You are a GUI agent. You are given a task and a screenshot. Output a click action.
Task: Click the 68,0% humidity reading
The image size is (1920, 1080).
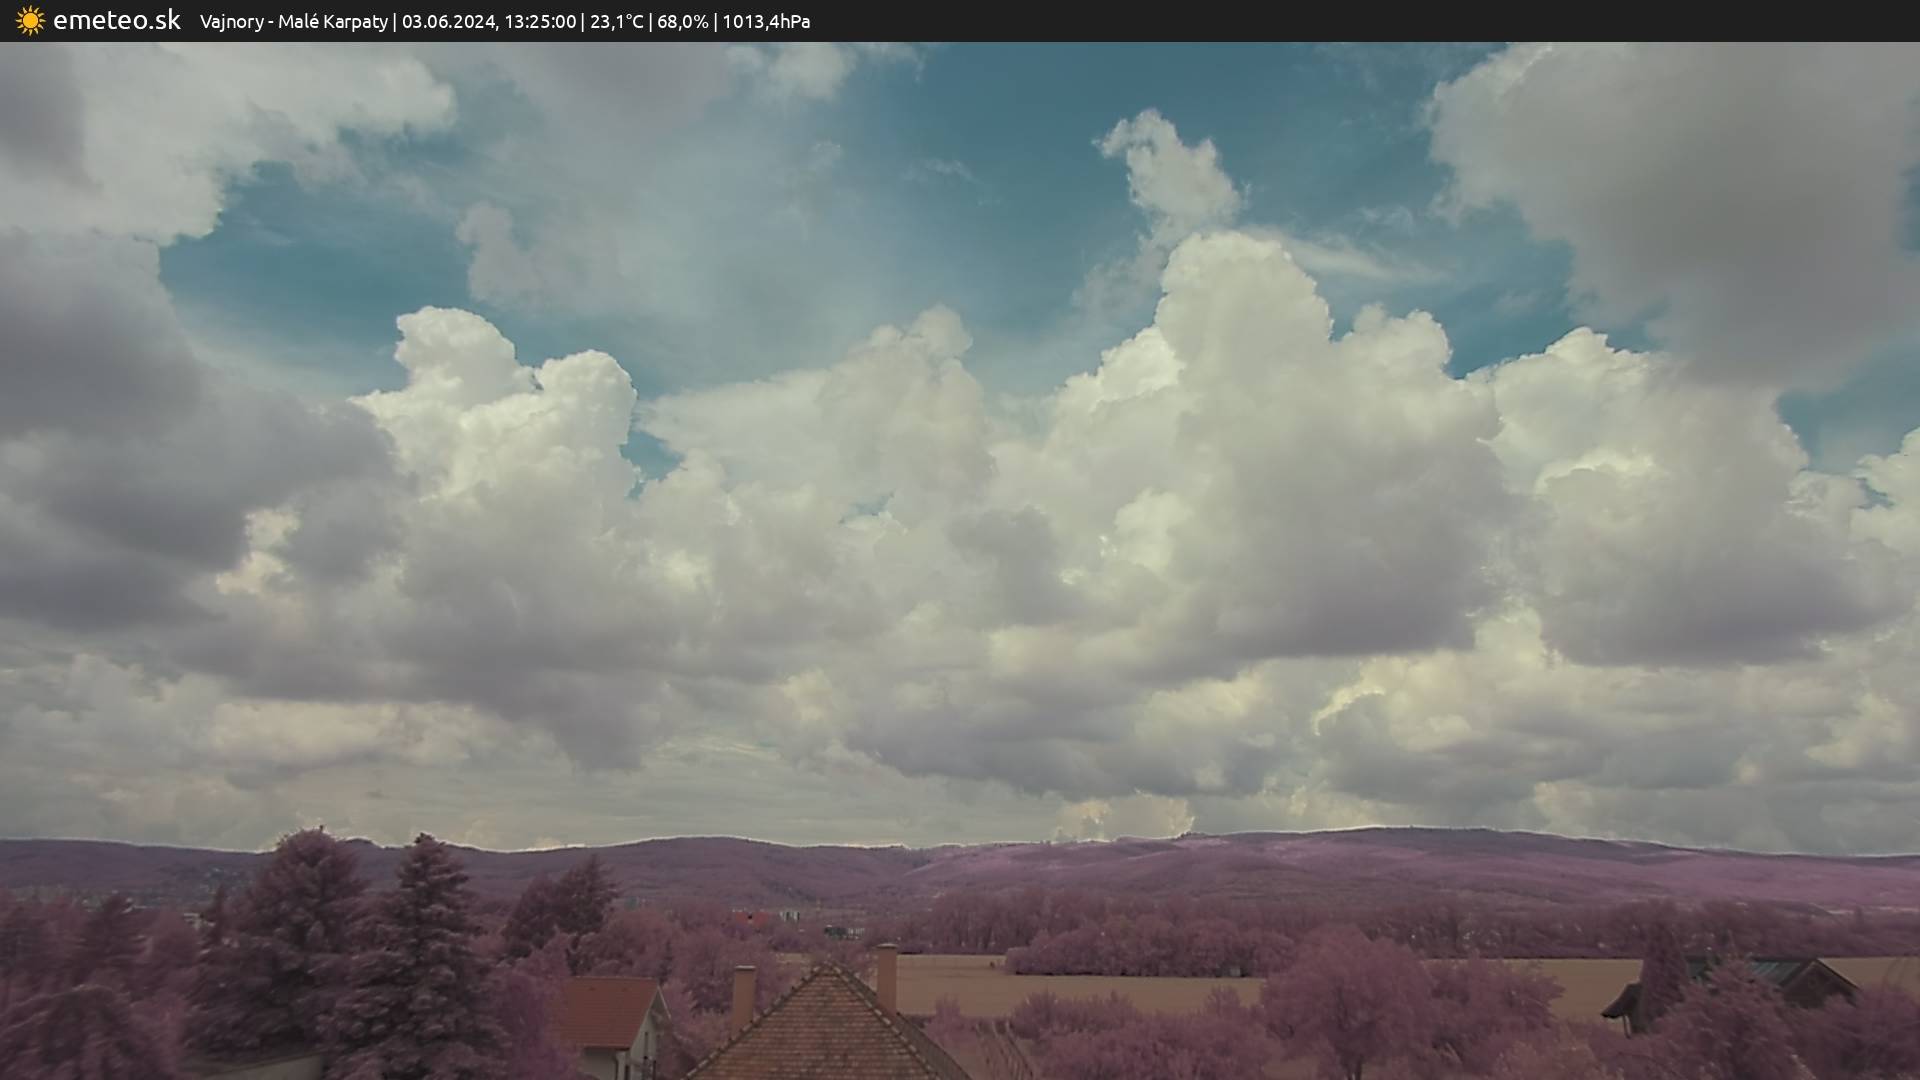tap(683, 21)
